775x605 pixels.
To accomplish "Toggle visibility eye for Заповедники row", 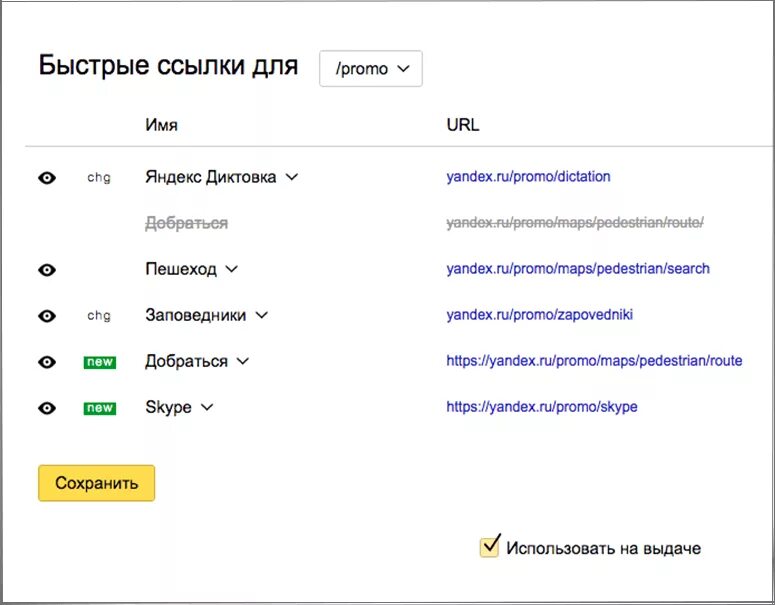I will pyautogui.click(x=47, y=316).
